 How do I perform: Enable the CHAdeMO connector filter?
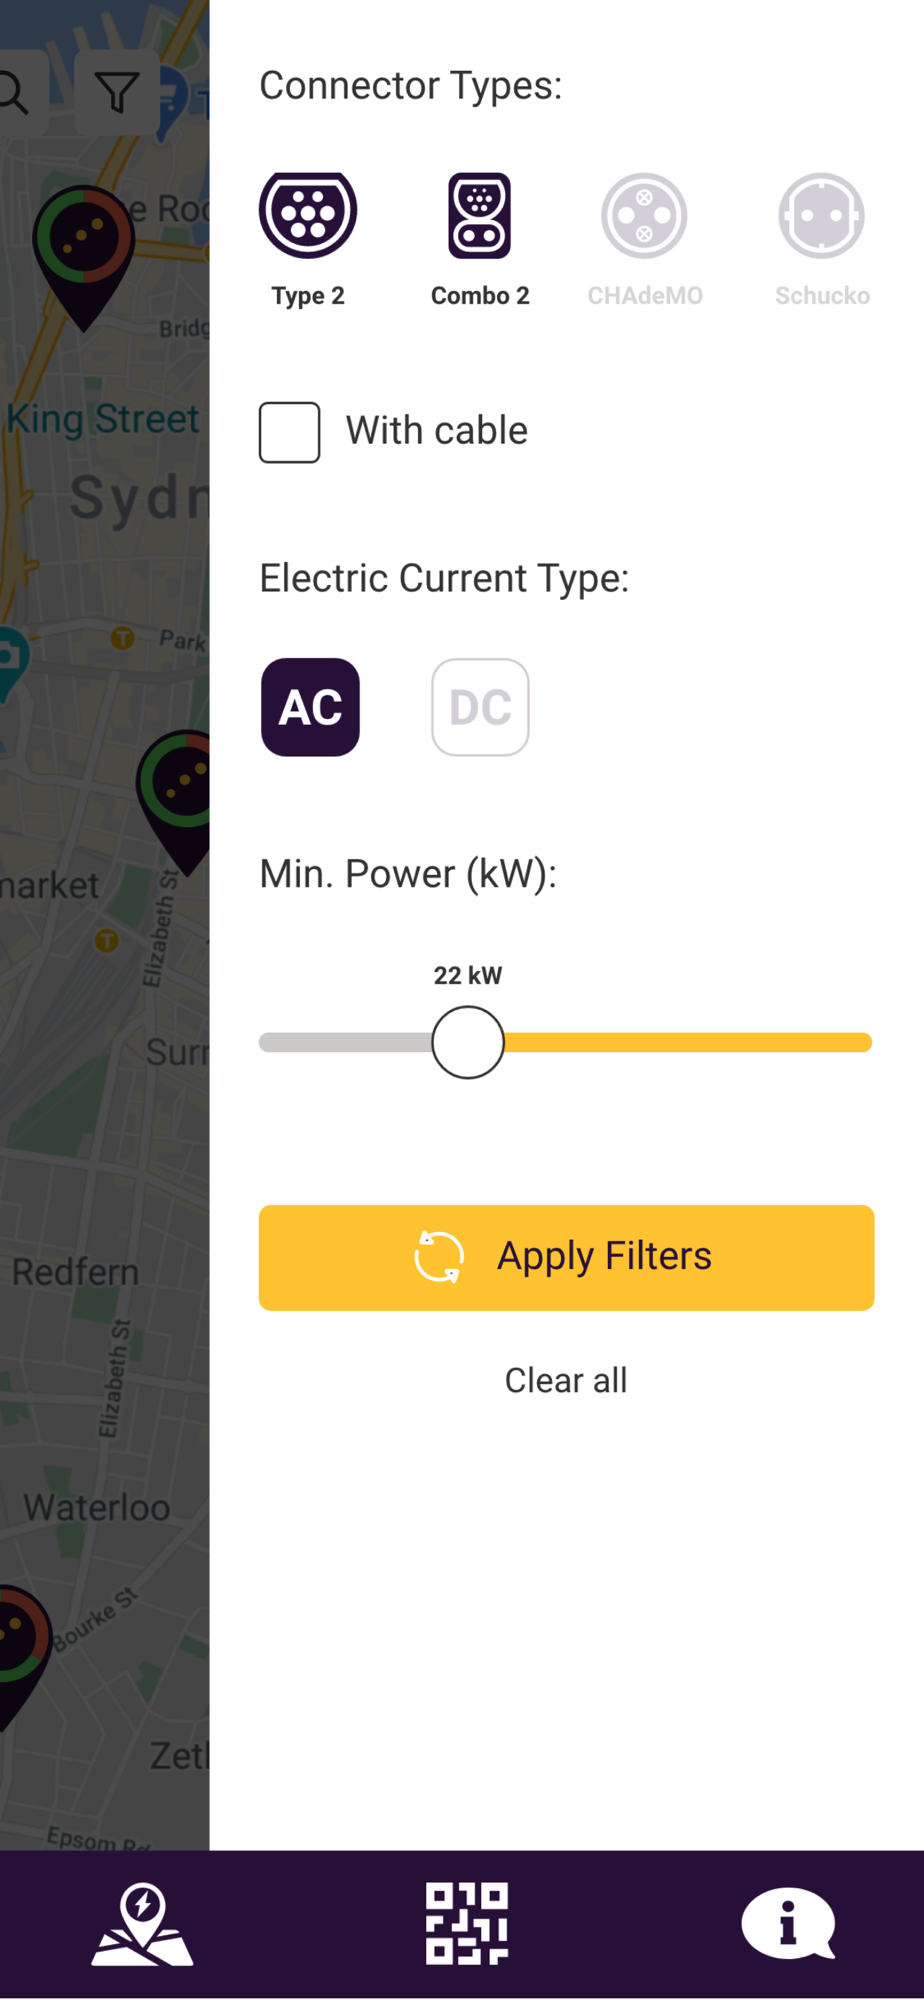tap(644, 215)
